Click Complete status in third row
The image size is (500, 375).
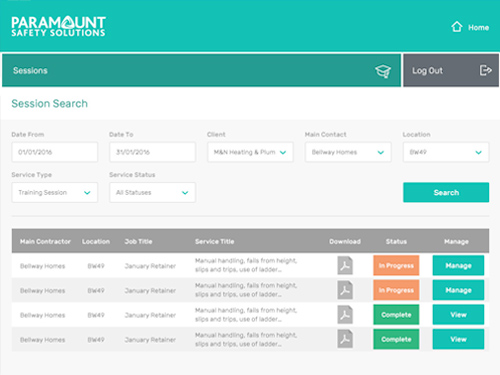click(x=396, y=315)
